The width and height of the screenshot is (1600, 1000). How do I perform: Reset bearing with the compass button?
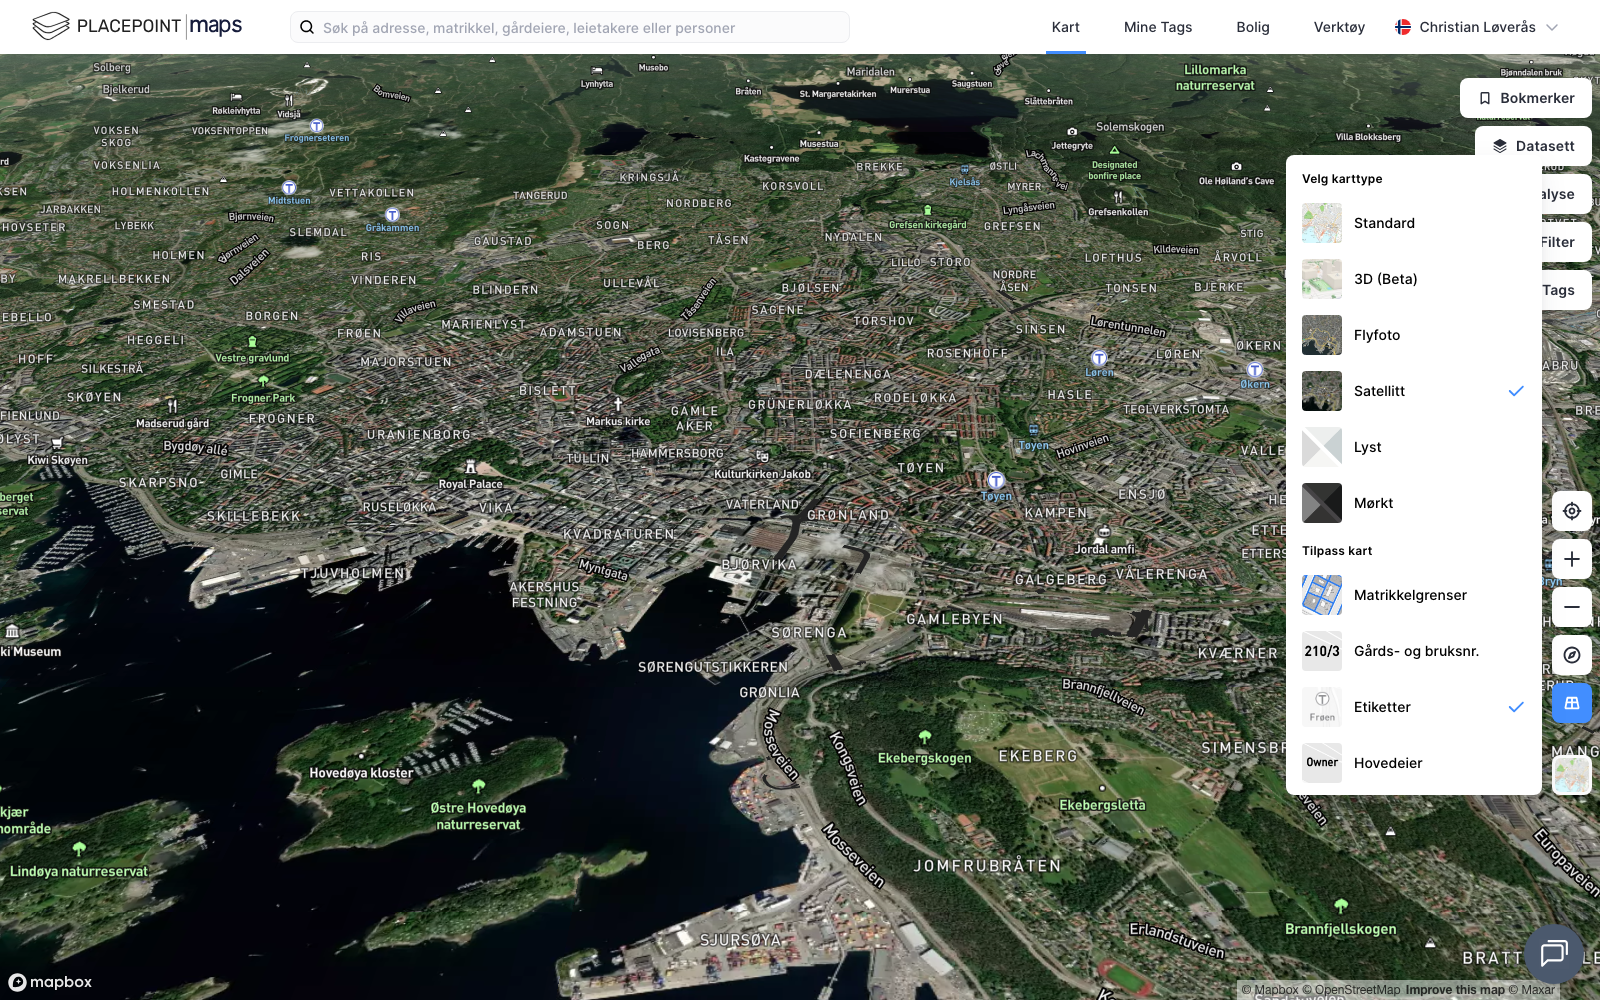point(1572,655)
